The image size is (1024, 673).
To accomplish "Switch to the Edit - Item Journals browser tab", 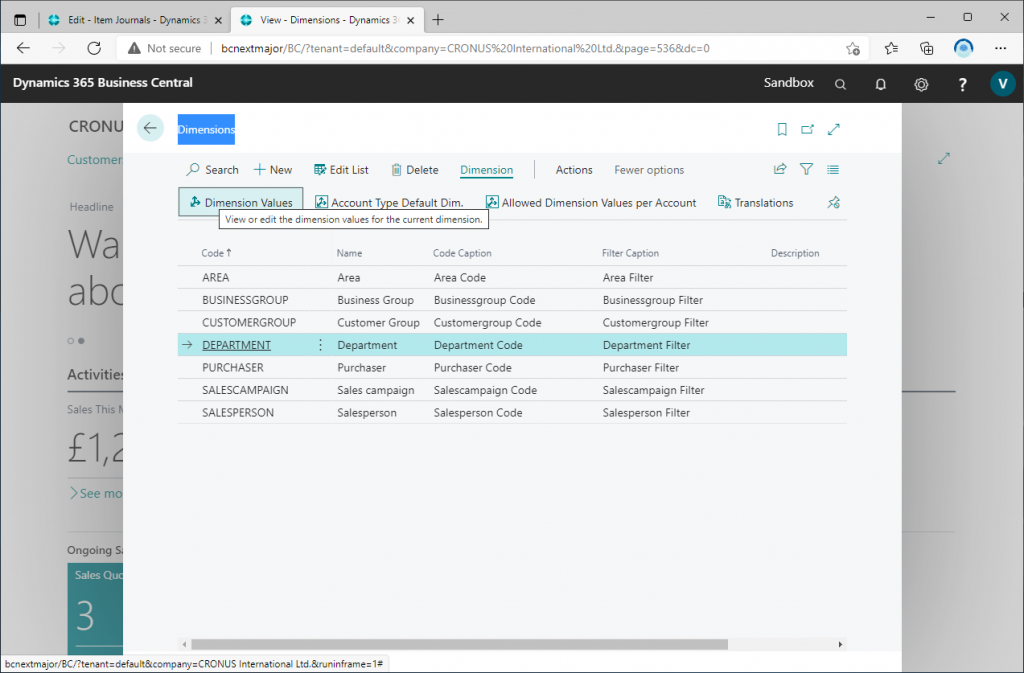I will (x=130, y=20).
